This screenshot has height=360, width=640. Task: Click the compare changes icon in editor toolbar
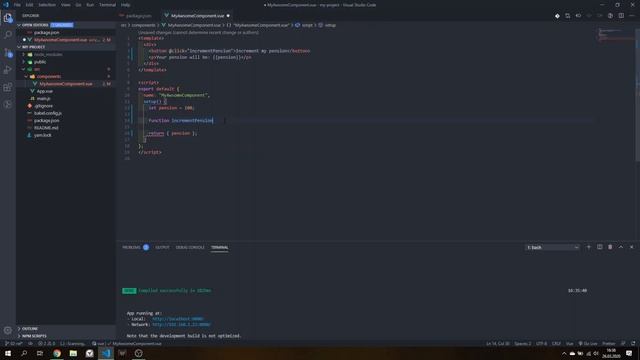point(568,16)
